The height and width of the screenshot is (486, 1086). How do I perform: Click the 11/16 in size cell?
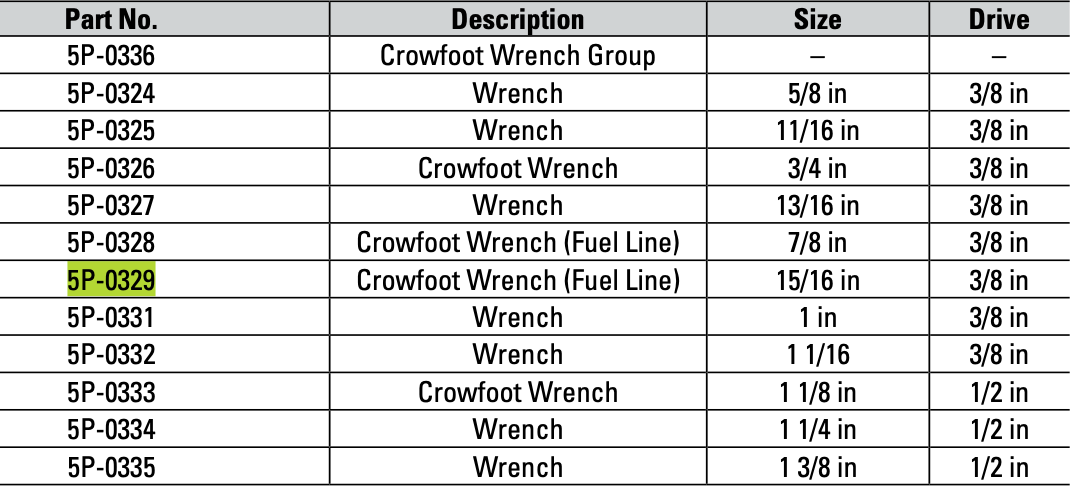pyautogui.click(x=817, y=131)
